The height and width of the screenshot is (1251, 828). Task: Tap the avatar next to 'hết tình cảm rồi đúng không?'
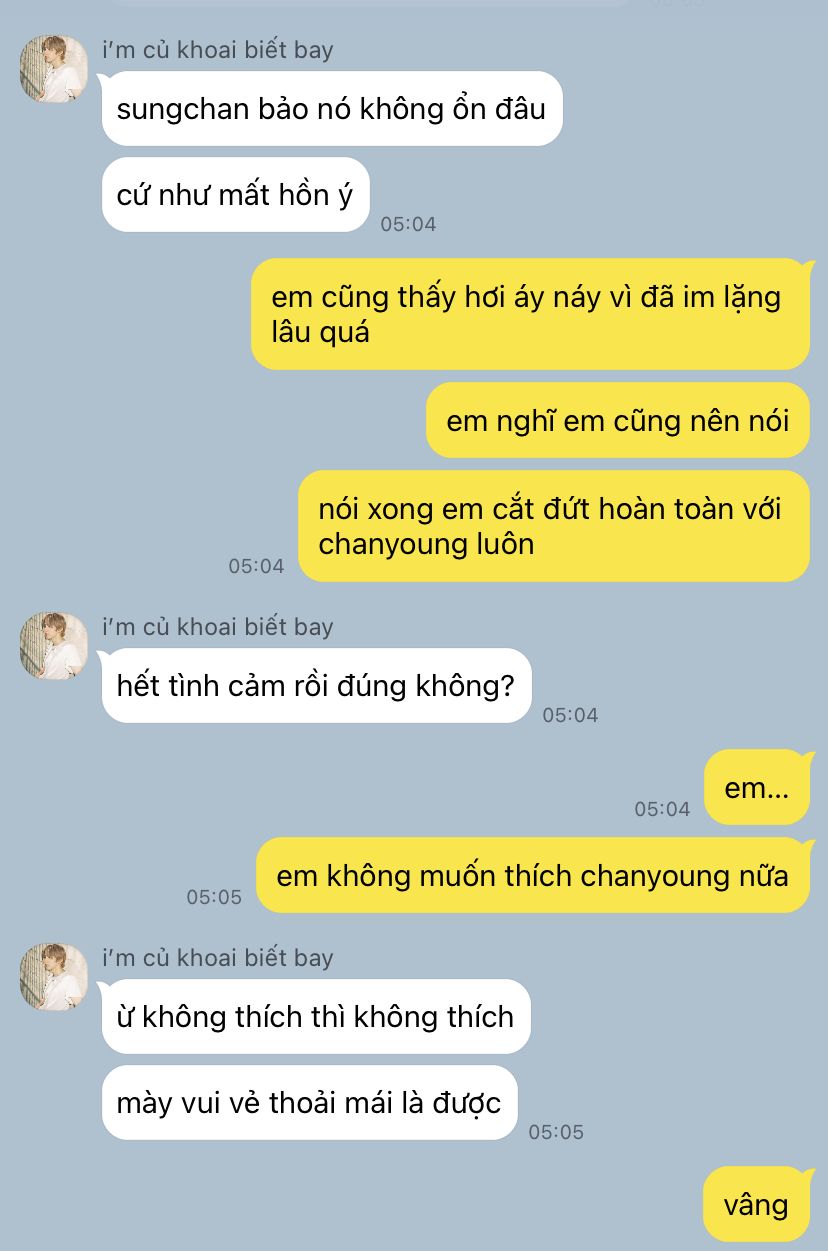point(53,646)
